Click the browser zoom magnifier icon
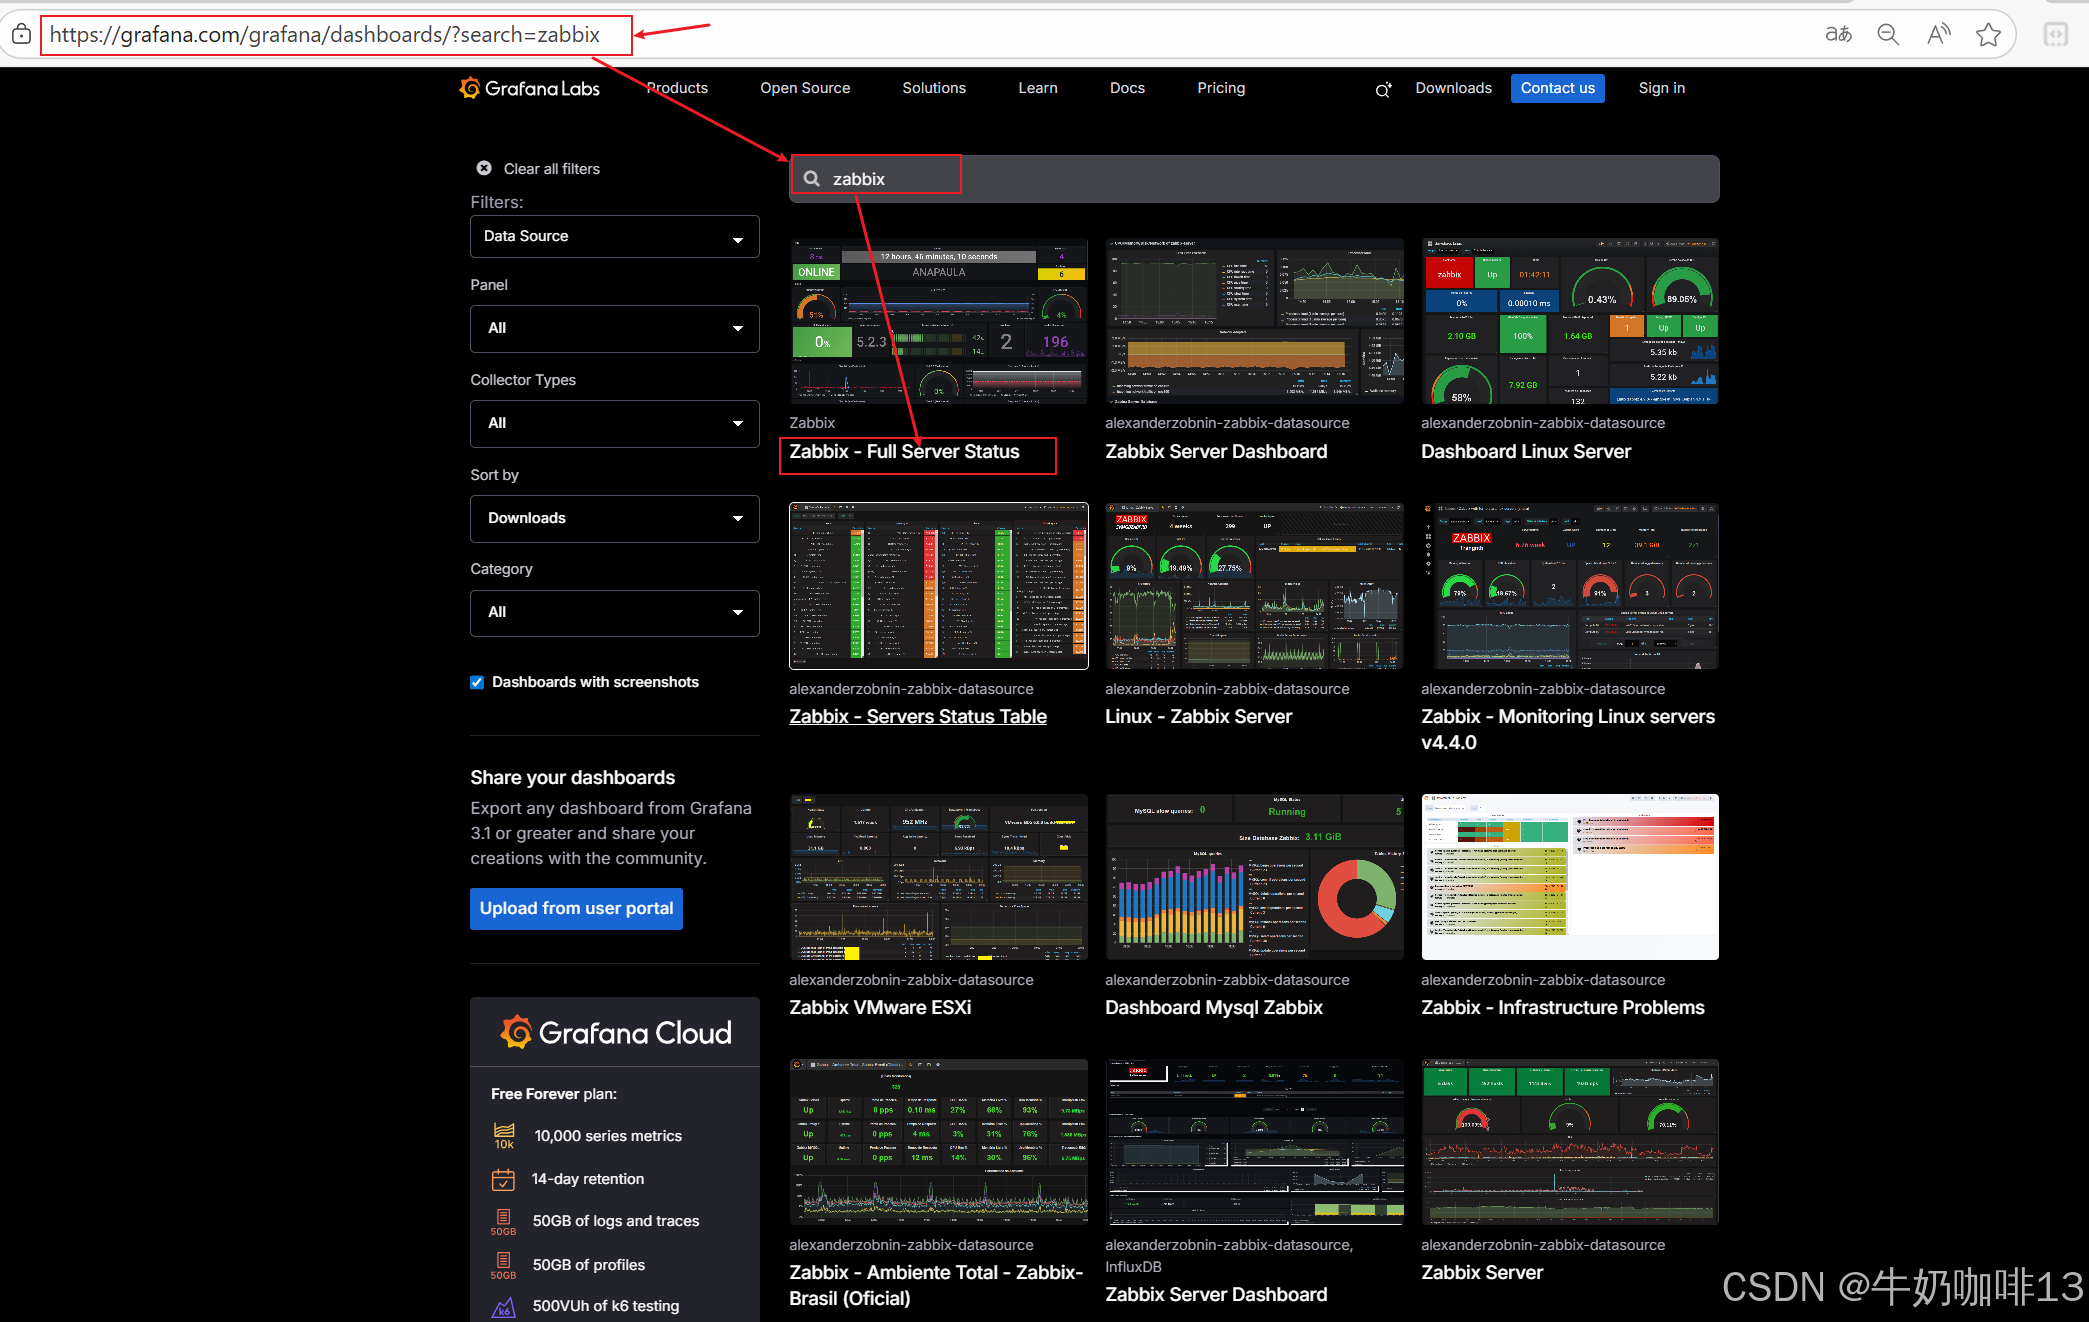Screen dimensions: 2089x1322 click(1888, 35)
